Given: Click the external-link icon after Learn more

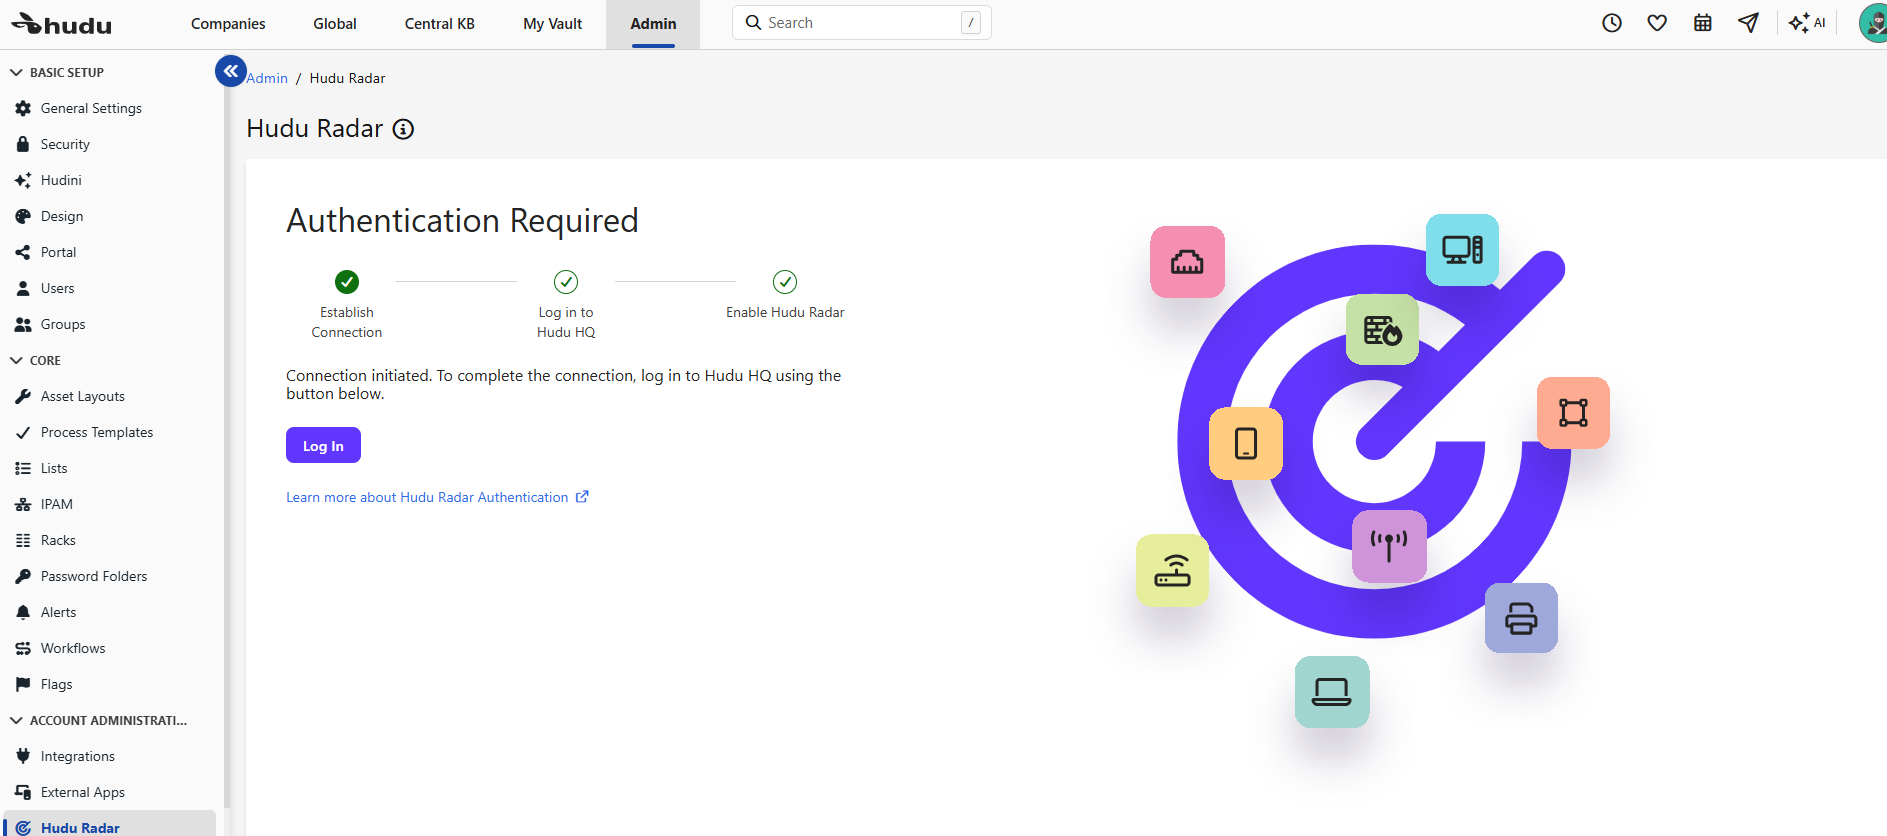Looking at the screenshot, I should click(582, 496).
